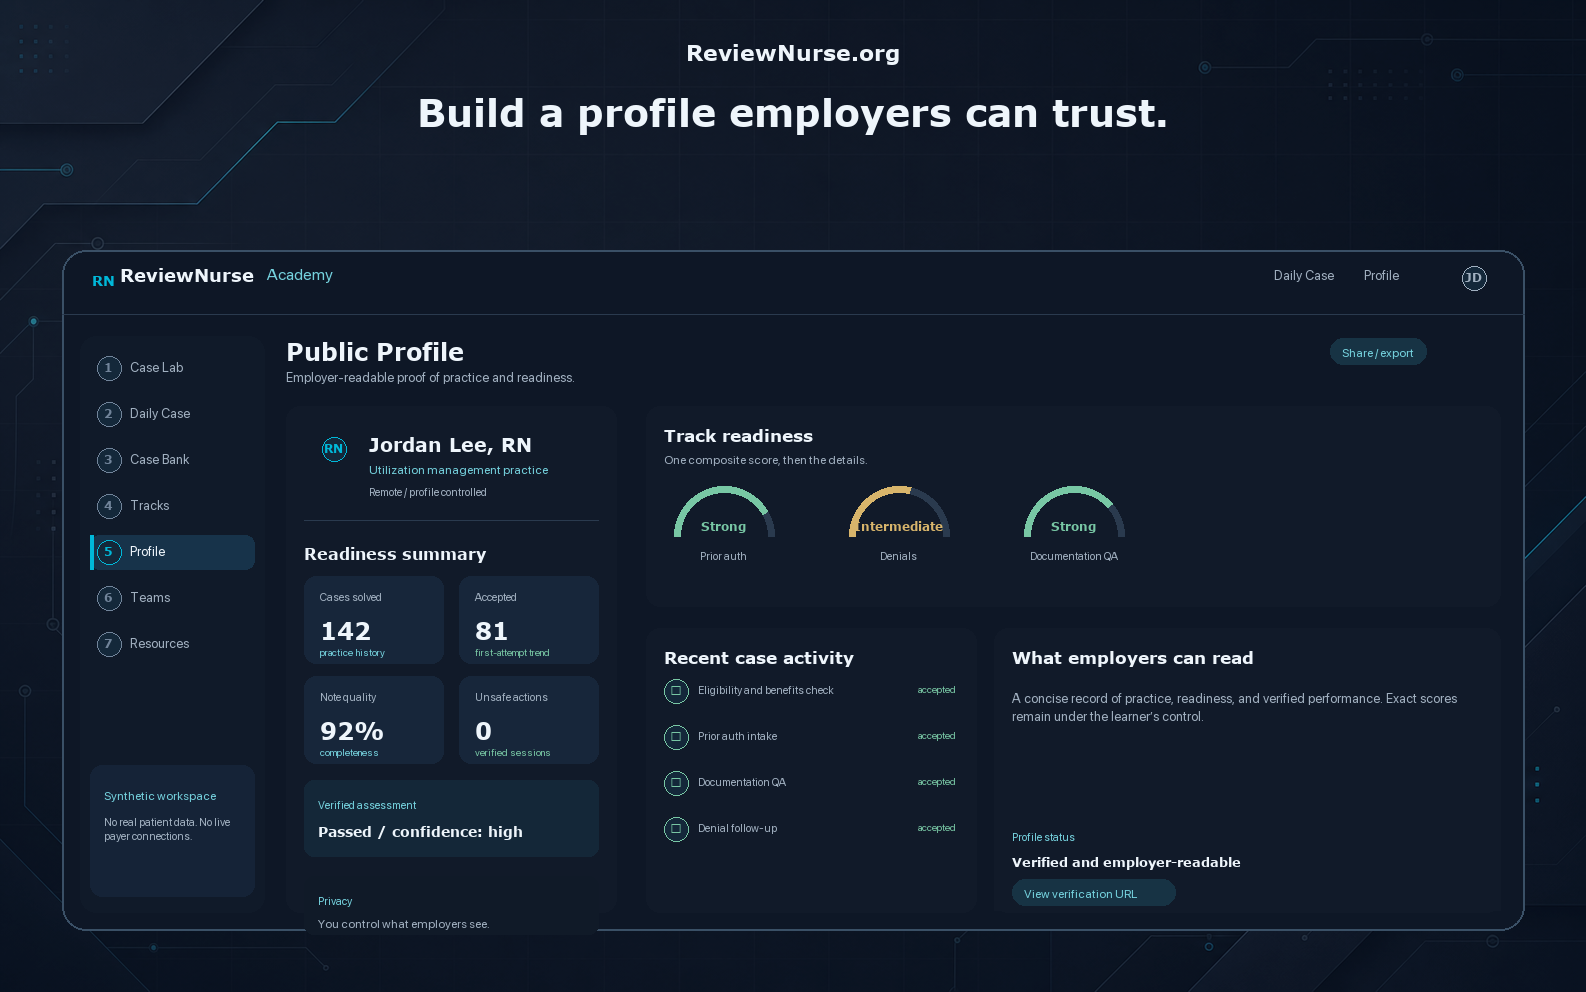1586x992 pixels.
Task: Open the Cases solved 142 card
Action: [x=374, y=620]
